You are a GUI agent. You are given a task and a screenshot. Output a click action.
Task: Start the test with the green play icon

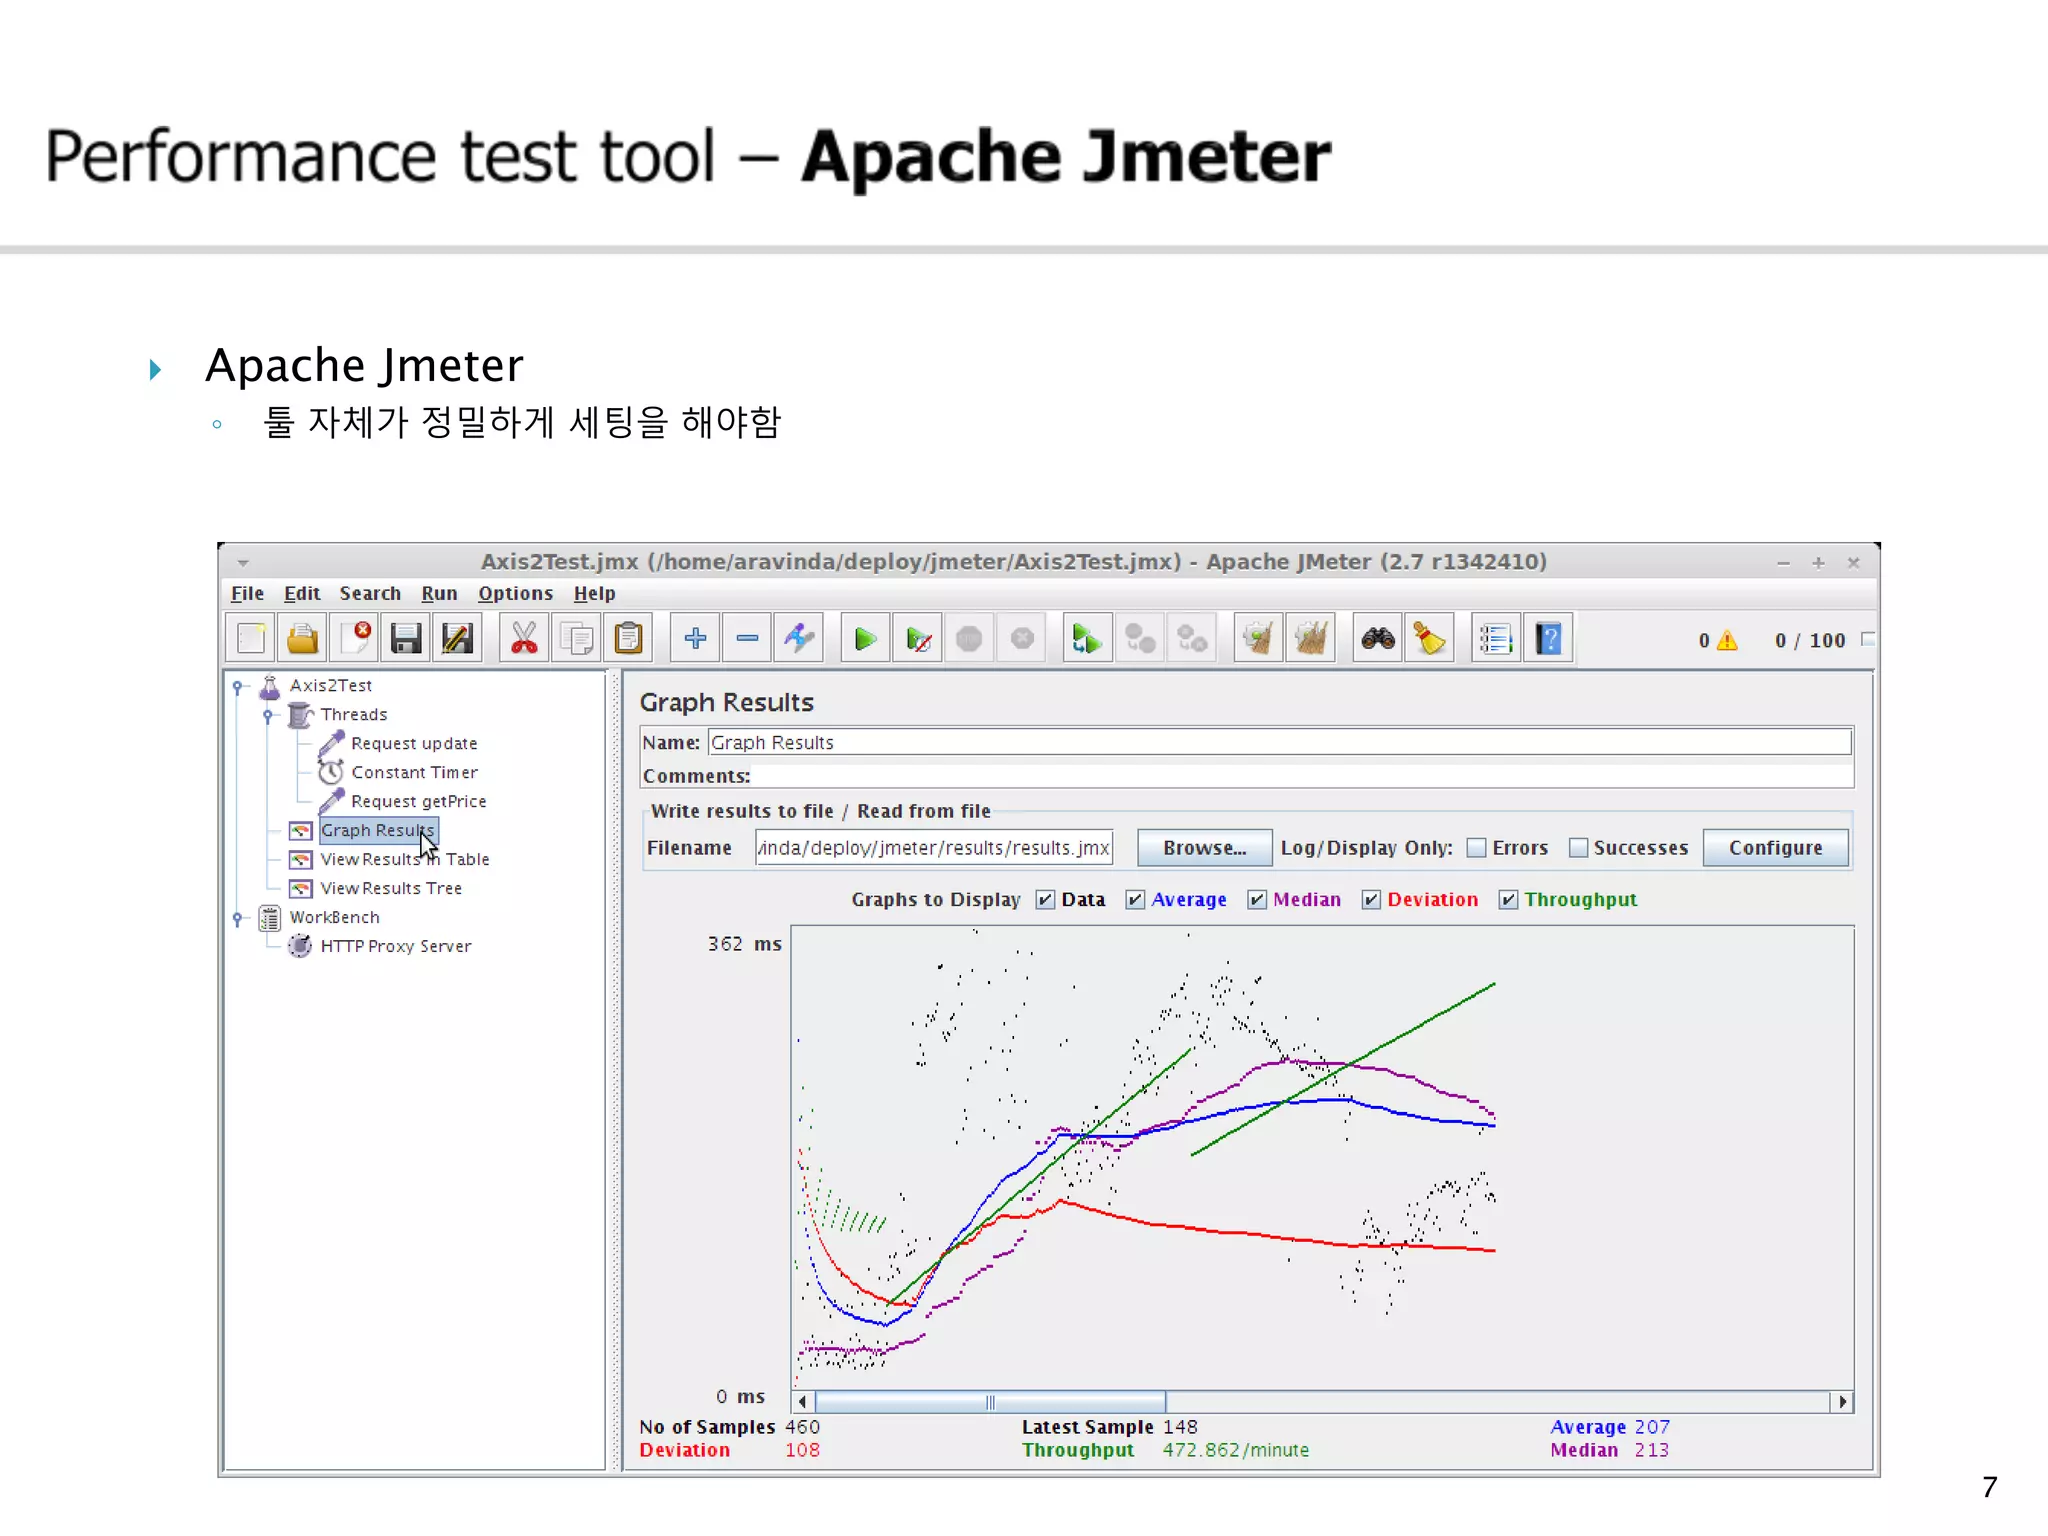pyautogui.click(x=865, y=638)
